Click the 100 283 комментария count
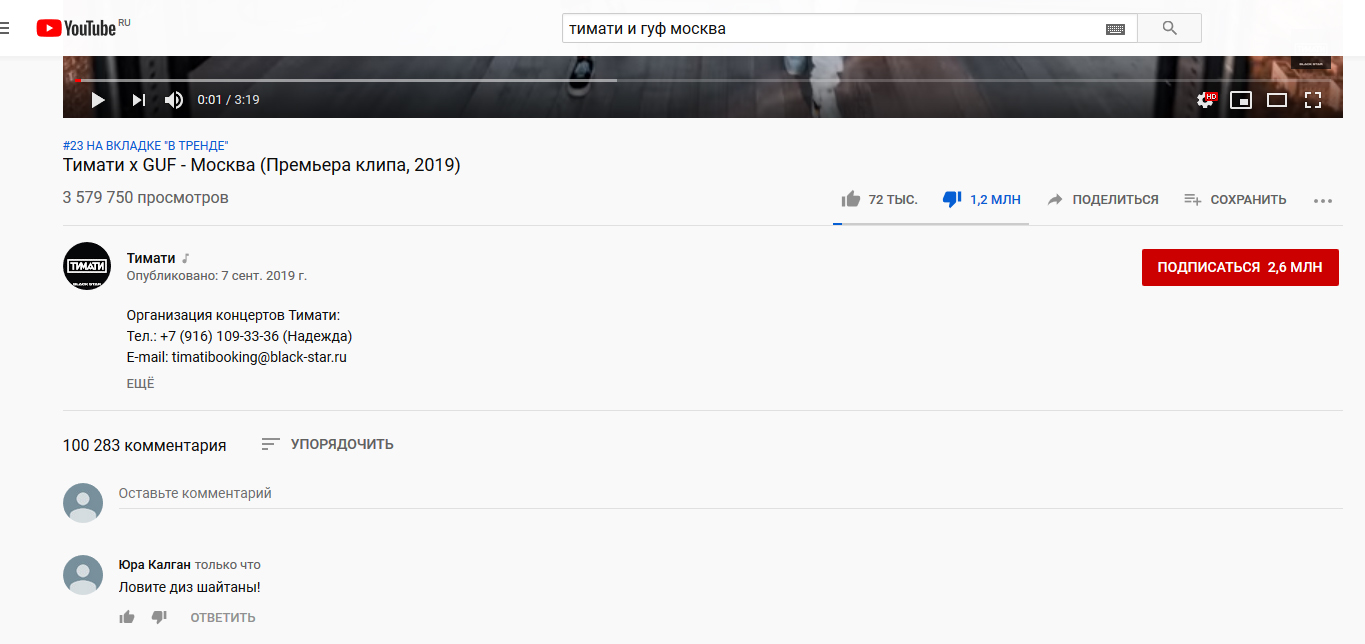This screenshot has width=1365, height=644. tap(145, 445)
